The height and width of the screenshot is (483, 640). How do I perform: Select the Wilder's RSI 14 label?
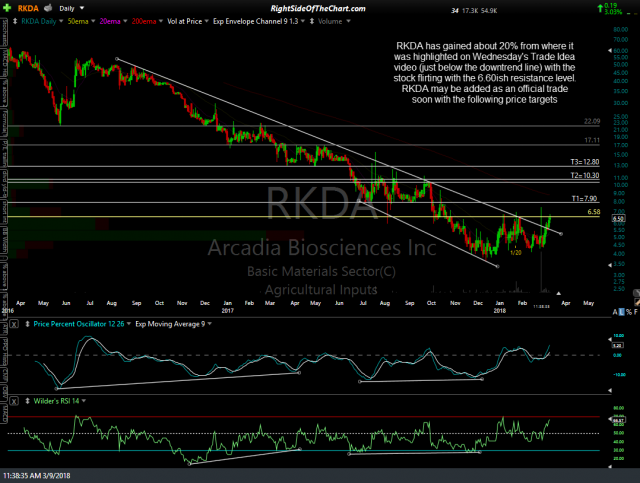pos(56,401)
